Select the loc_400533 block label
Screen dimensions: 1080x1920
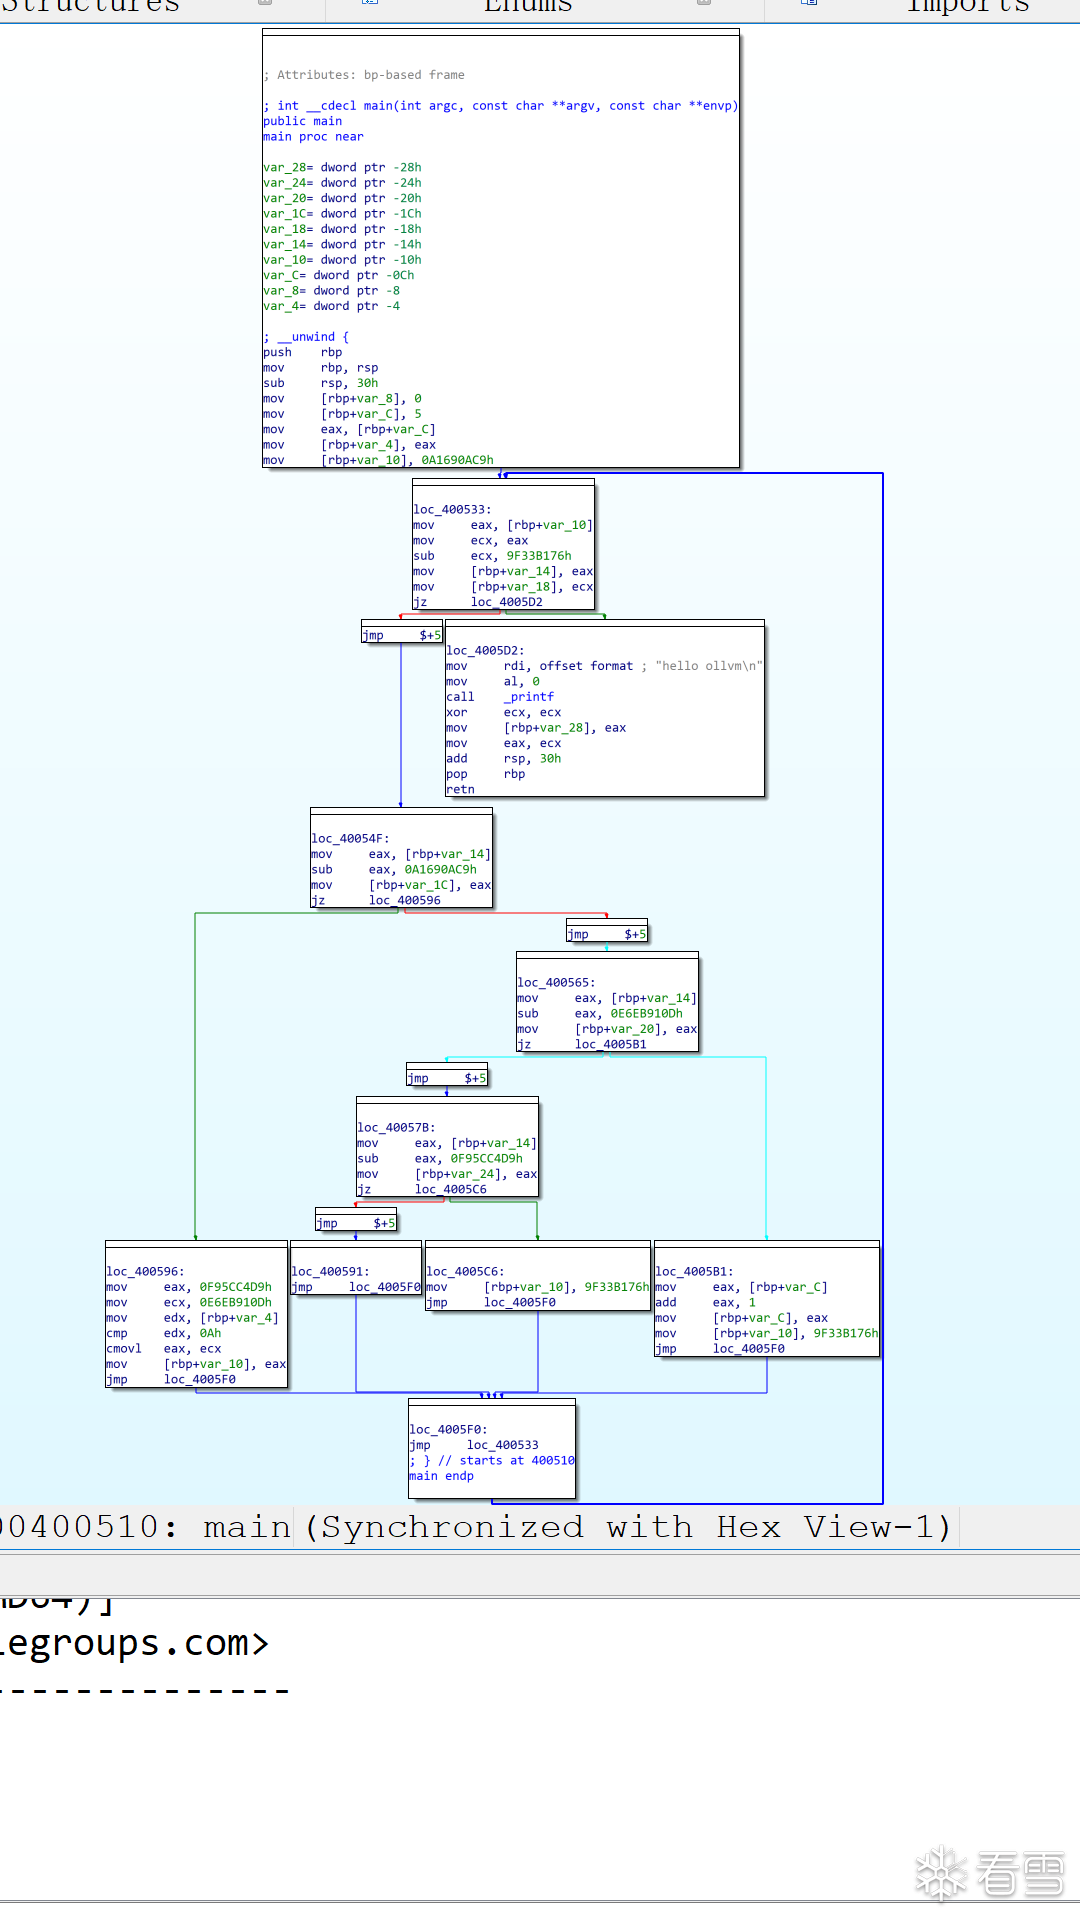453,510
